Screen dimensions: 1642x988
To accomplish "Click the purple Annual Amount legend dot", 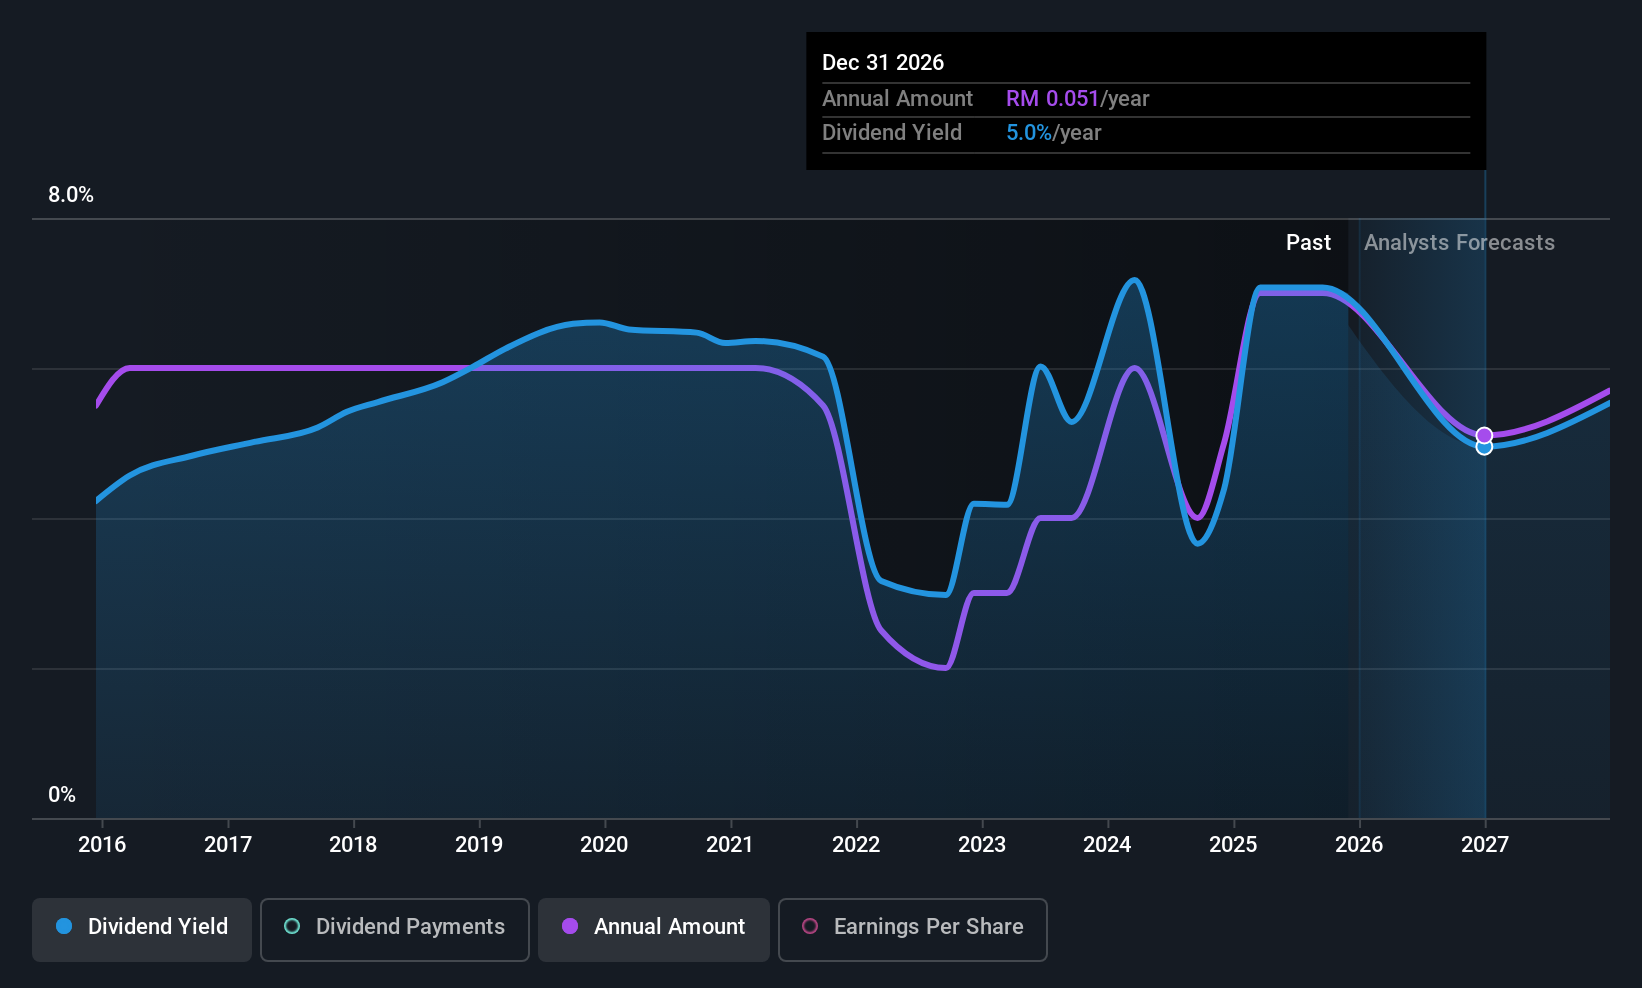I will click(570, 926).
